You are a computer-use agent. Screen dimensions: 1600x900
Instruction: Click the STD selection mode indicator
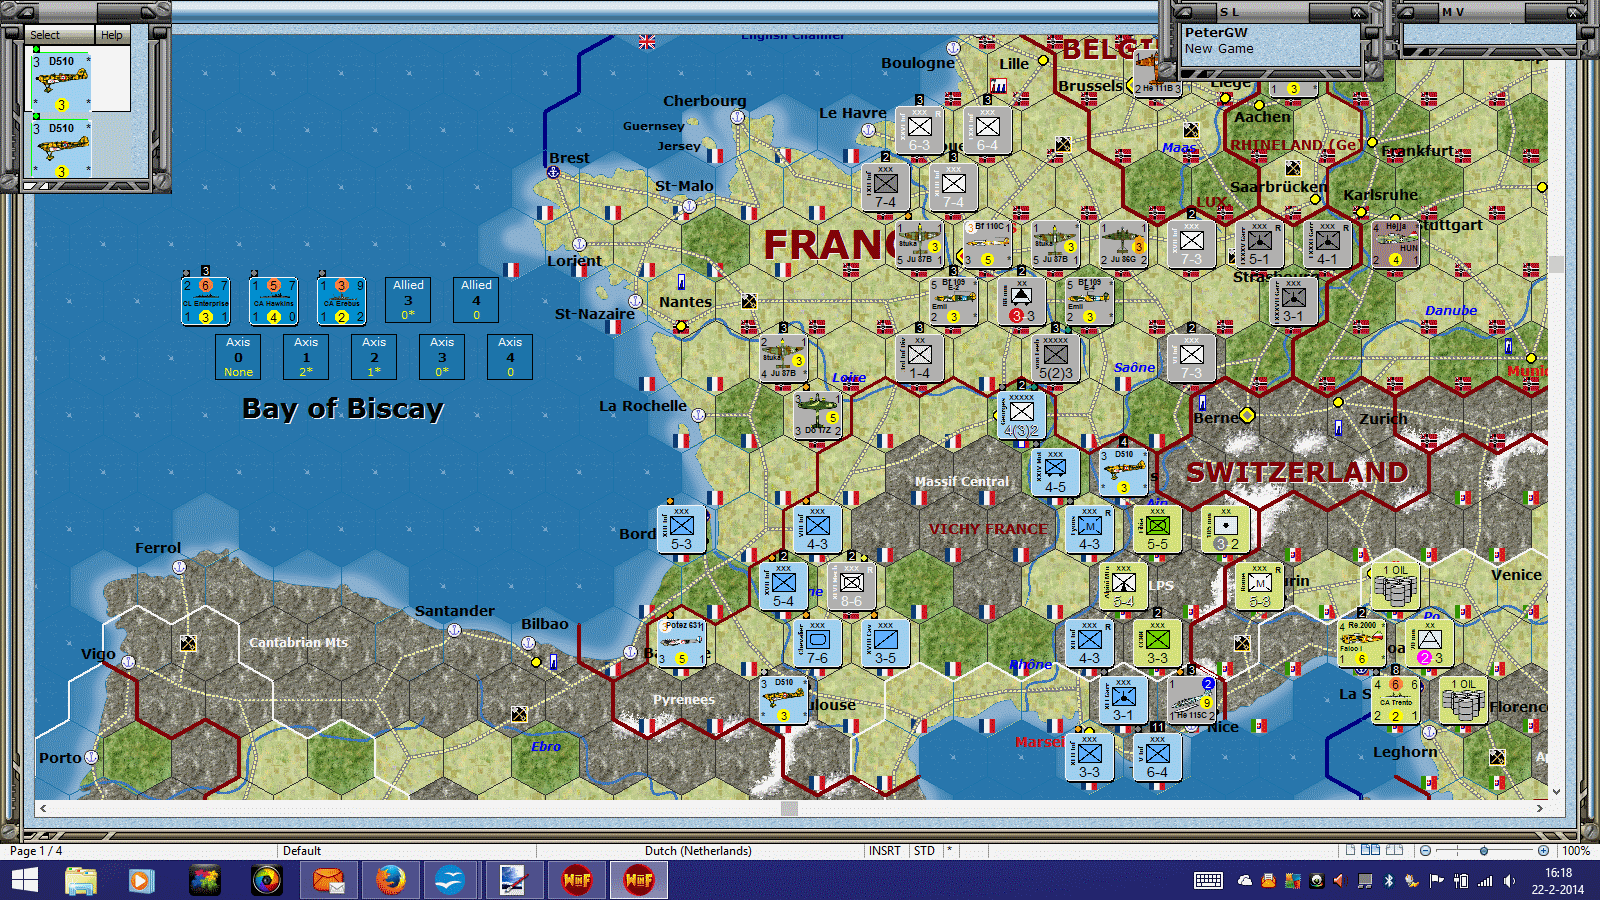(x=924, y=851)
